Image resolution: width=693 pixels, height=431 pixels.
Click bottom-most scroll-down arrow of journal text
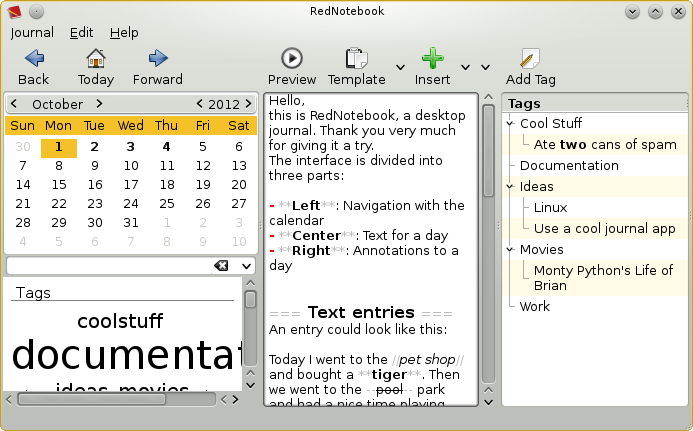coord(488,402)
